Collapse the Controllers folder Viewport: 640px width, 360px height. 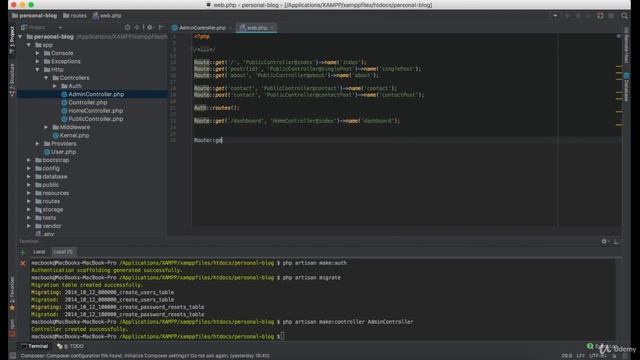click(x=46, y=78)
